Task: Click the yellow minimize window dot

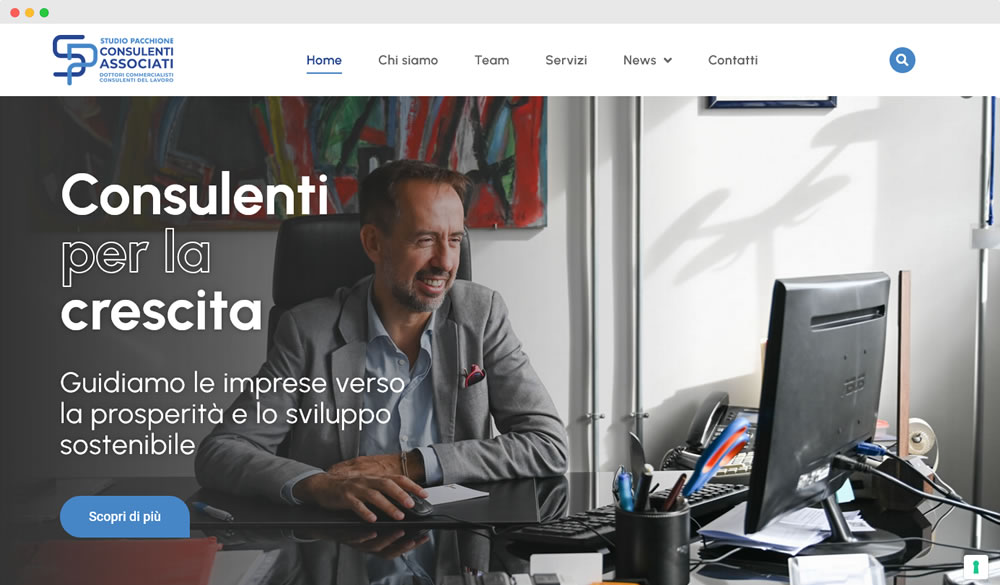Action: pyautogui.click(x=29, y=13)
